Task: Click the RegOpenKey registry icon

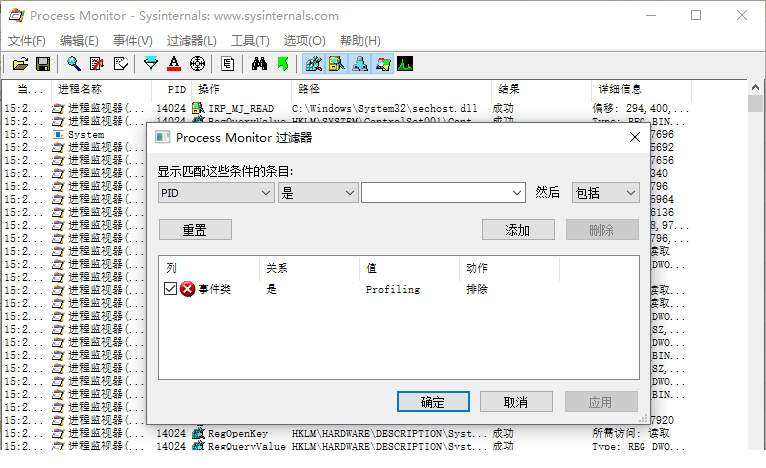Action: pos(198,433)
